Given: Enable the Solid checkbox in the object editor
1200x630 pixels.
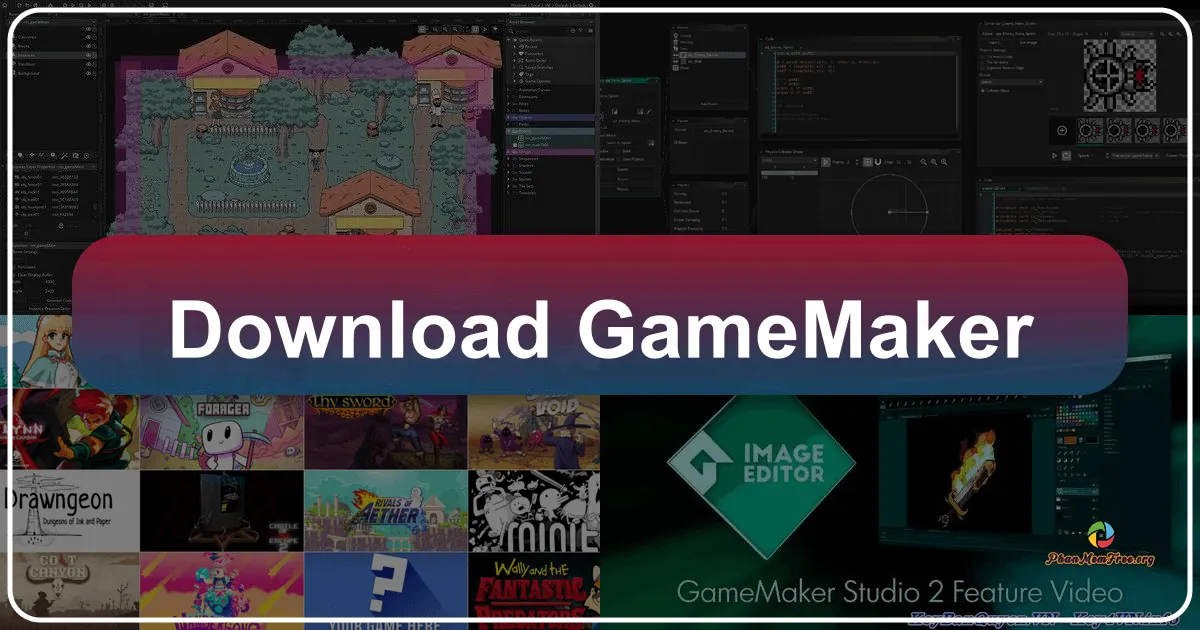Looking at the screenshot, I should click(620, 152).
